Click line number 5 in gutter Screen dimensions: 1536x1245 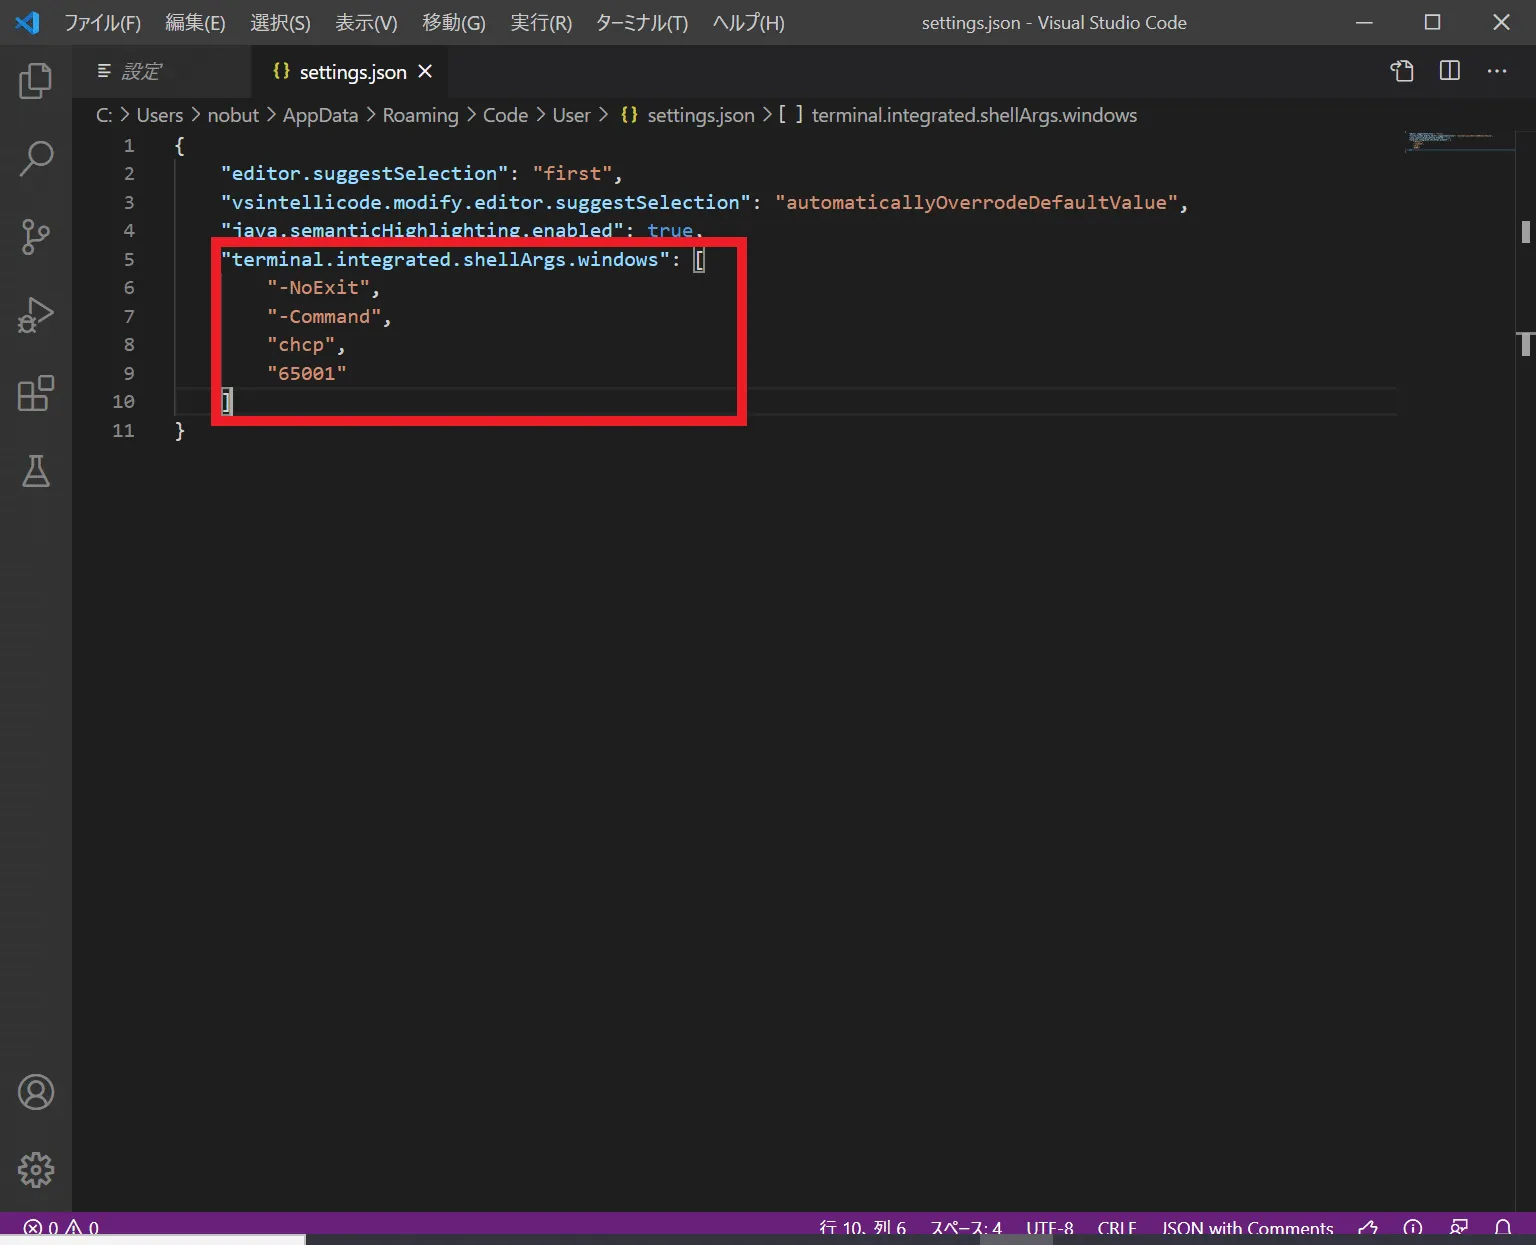(129, 259)
